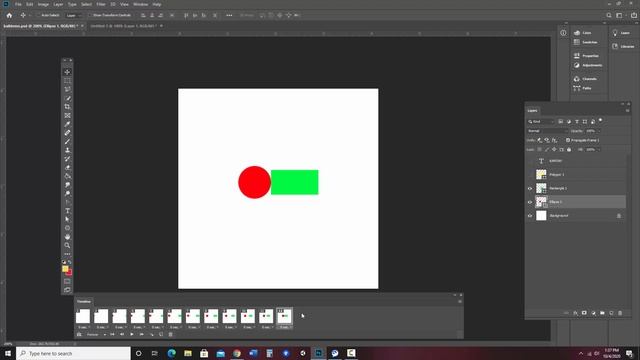Image resolution: width=640 pixels, height=360 pixels.
Task: Toggle Show Transform Controls checkbox
Action: tap(90, 16)
